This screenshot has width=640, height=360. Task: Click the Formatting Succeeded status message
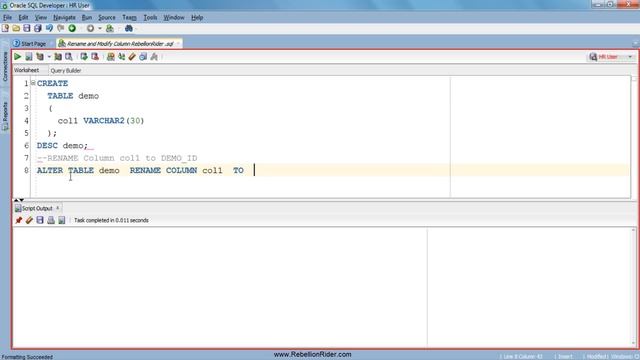pos(27,357)
